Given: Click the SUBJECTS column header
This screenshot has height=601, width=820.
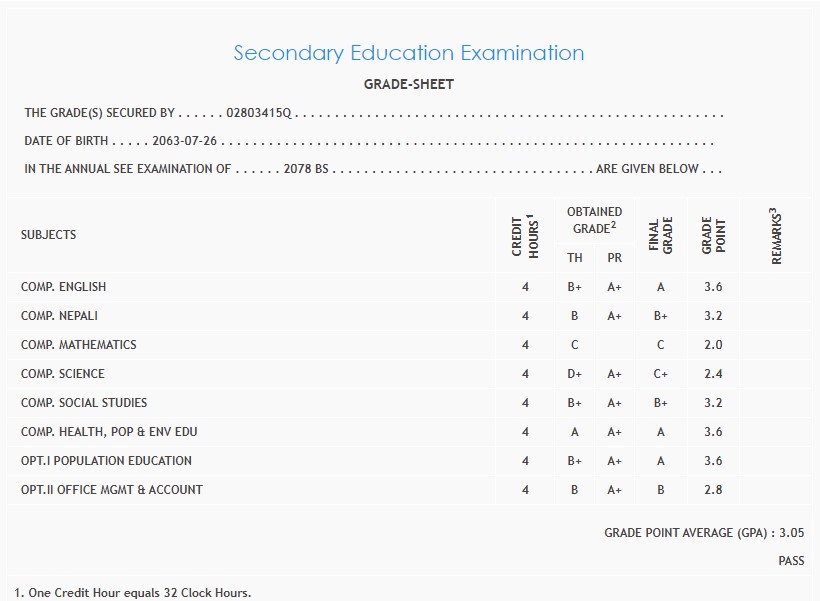Looking at the screenshot, I should pyautogui.click(x=48, y=235).
